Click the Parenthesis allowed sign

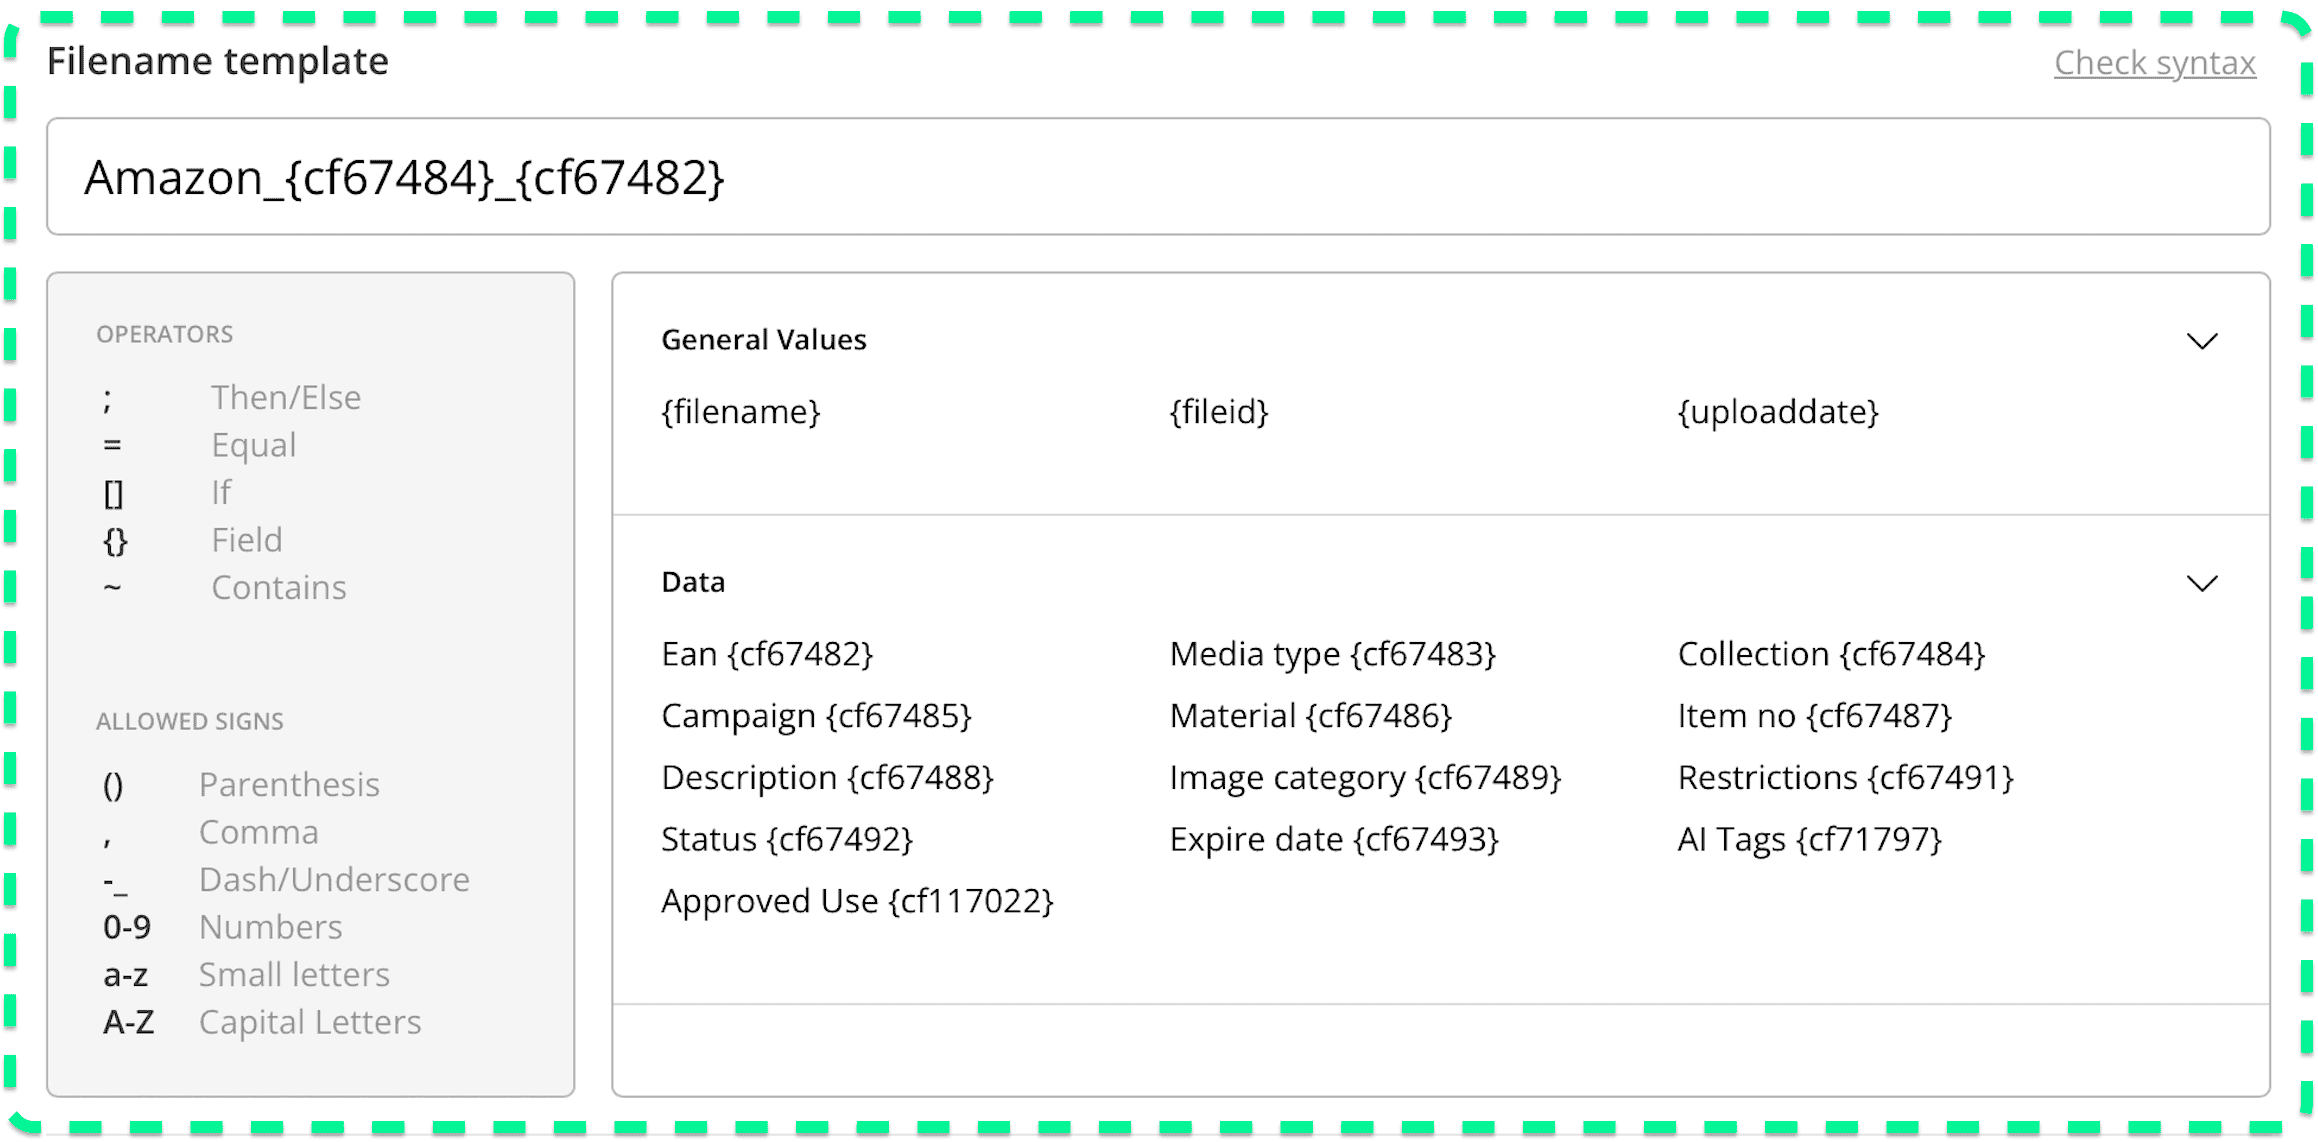(289, 784)
